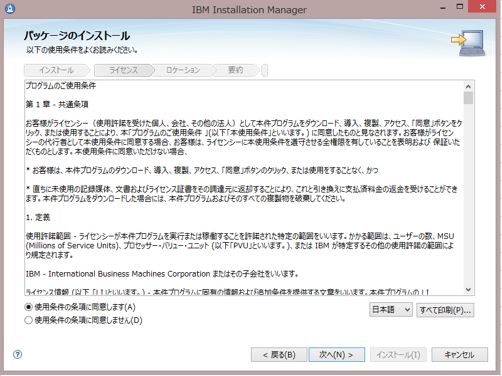This screenshot has height=376, width=502.
Task: Click the インストール wizard step tab
Action: pos(57,70)
